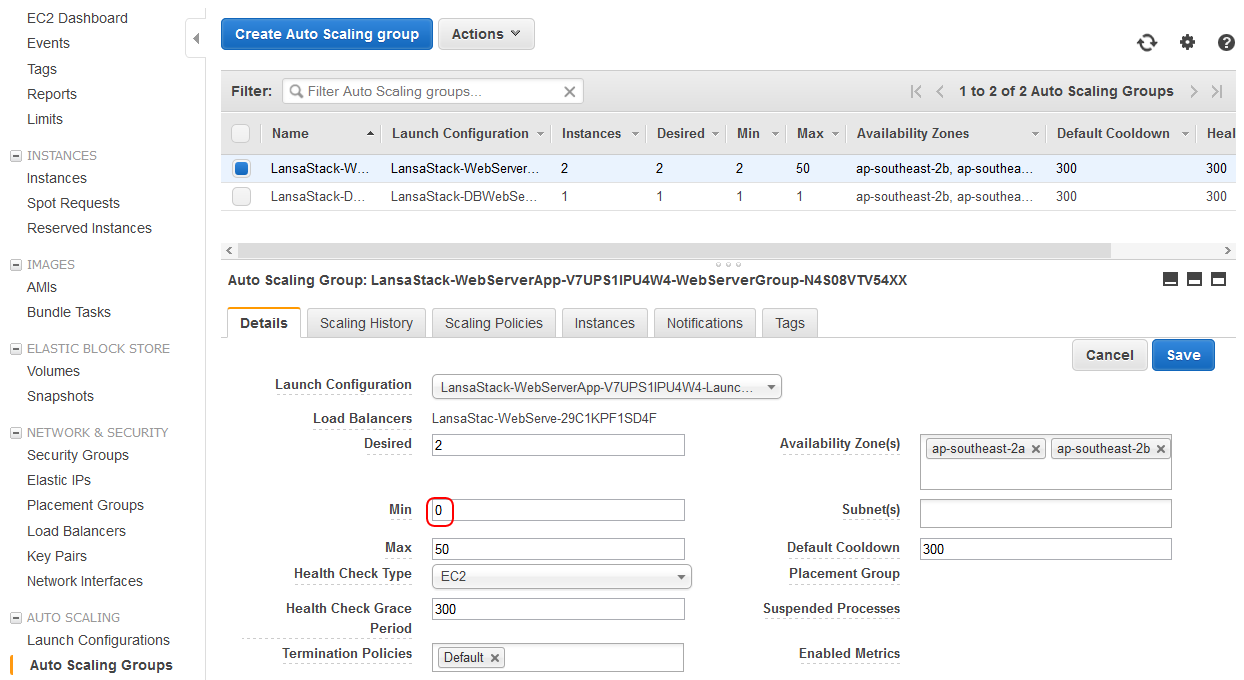1244x680 pixels.
Task: Open Spot Requests in sidebar
Action: point(73,203)
